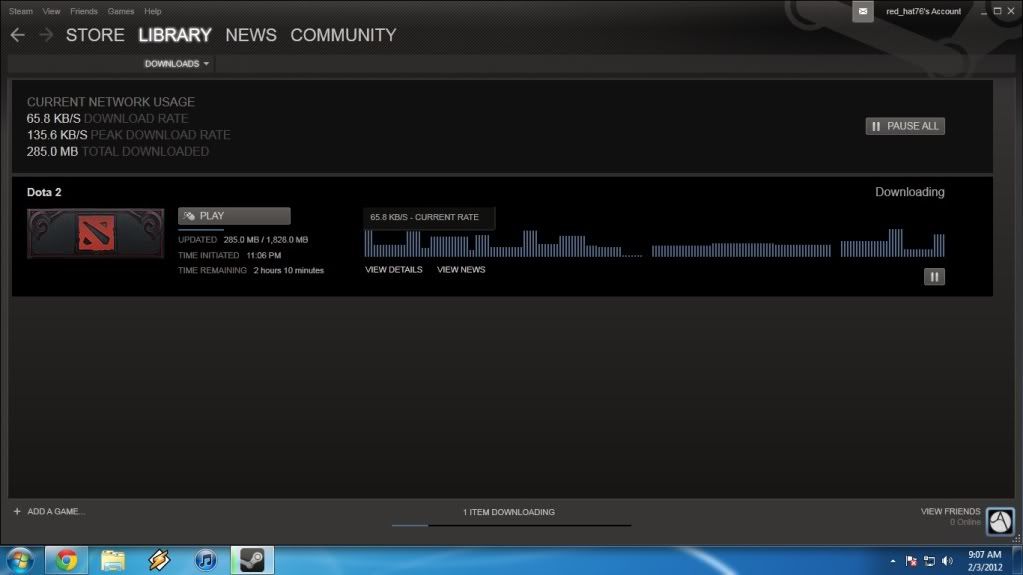
Task: Open red_hat76's Account link
Action: [923, 11]
